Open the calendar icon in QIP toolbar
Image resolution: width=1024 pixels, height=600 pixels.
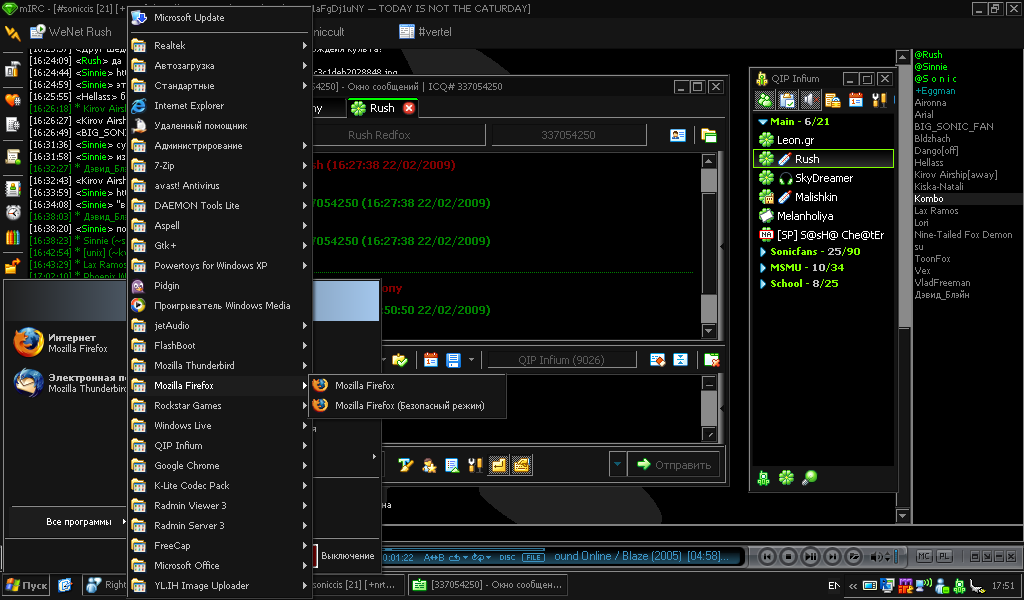(856, 100)
